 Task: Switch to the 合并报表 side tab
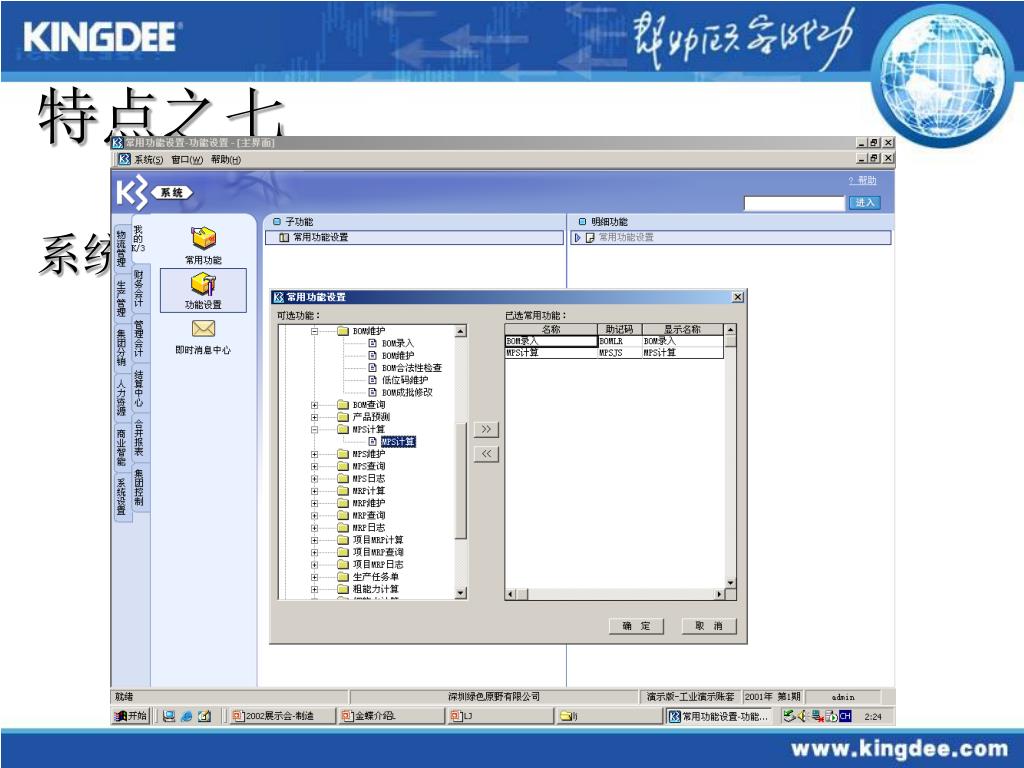[x=139, y=438]
